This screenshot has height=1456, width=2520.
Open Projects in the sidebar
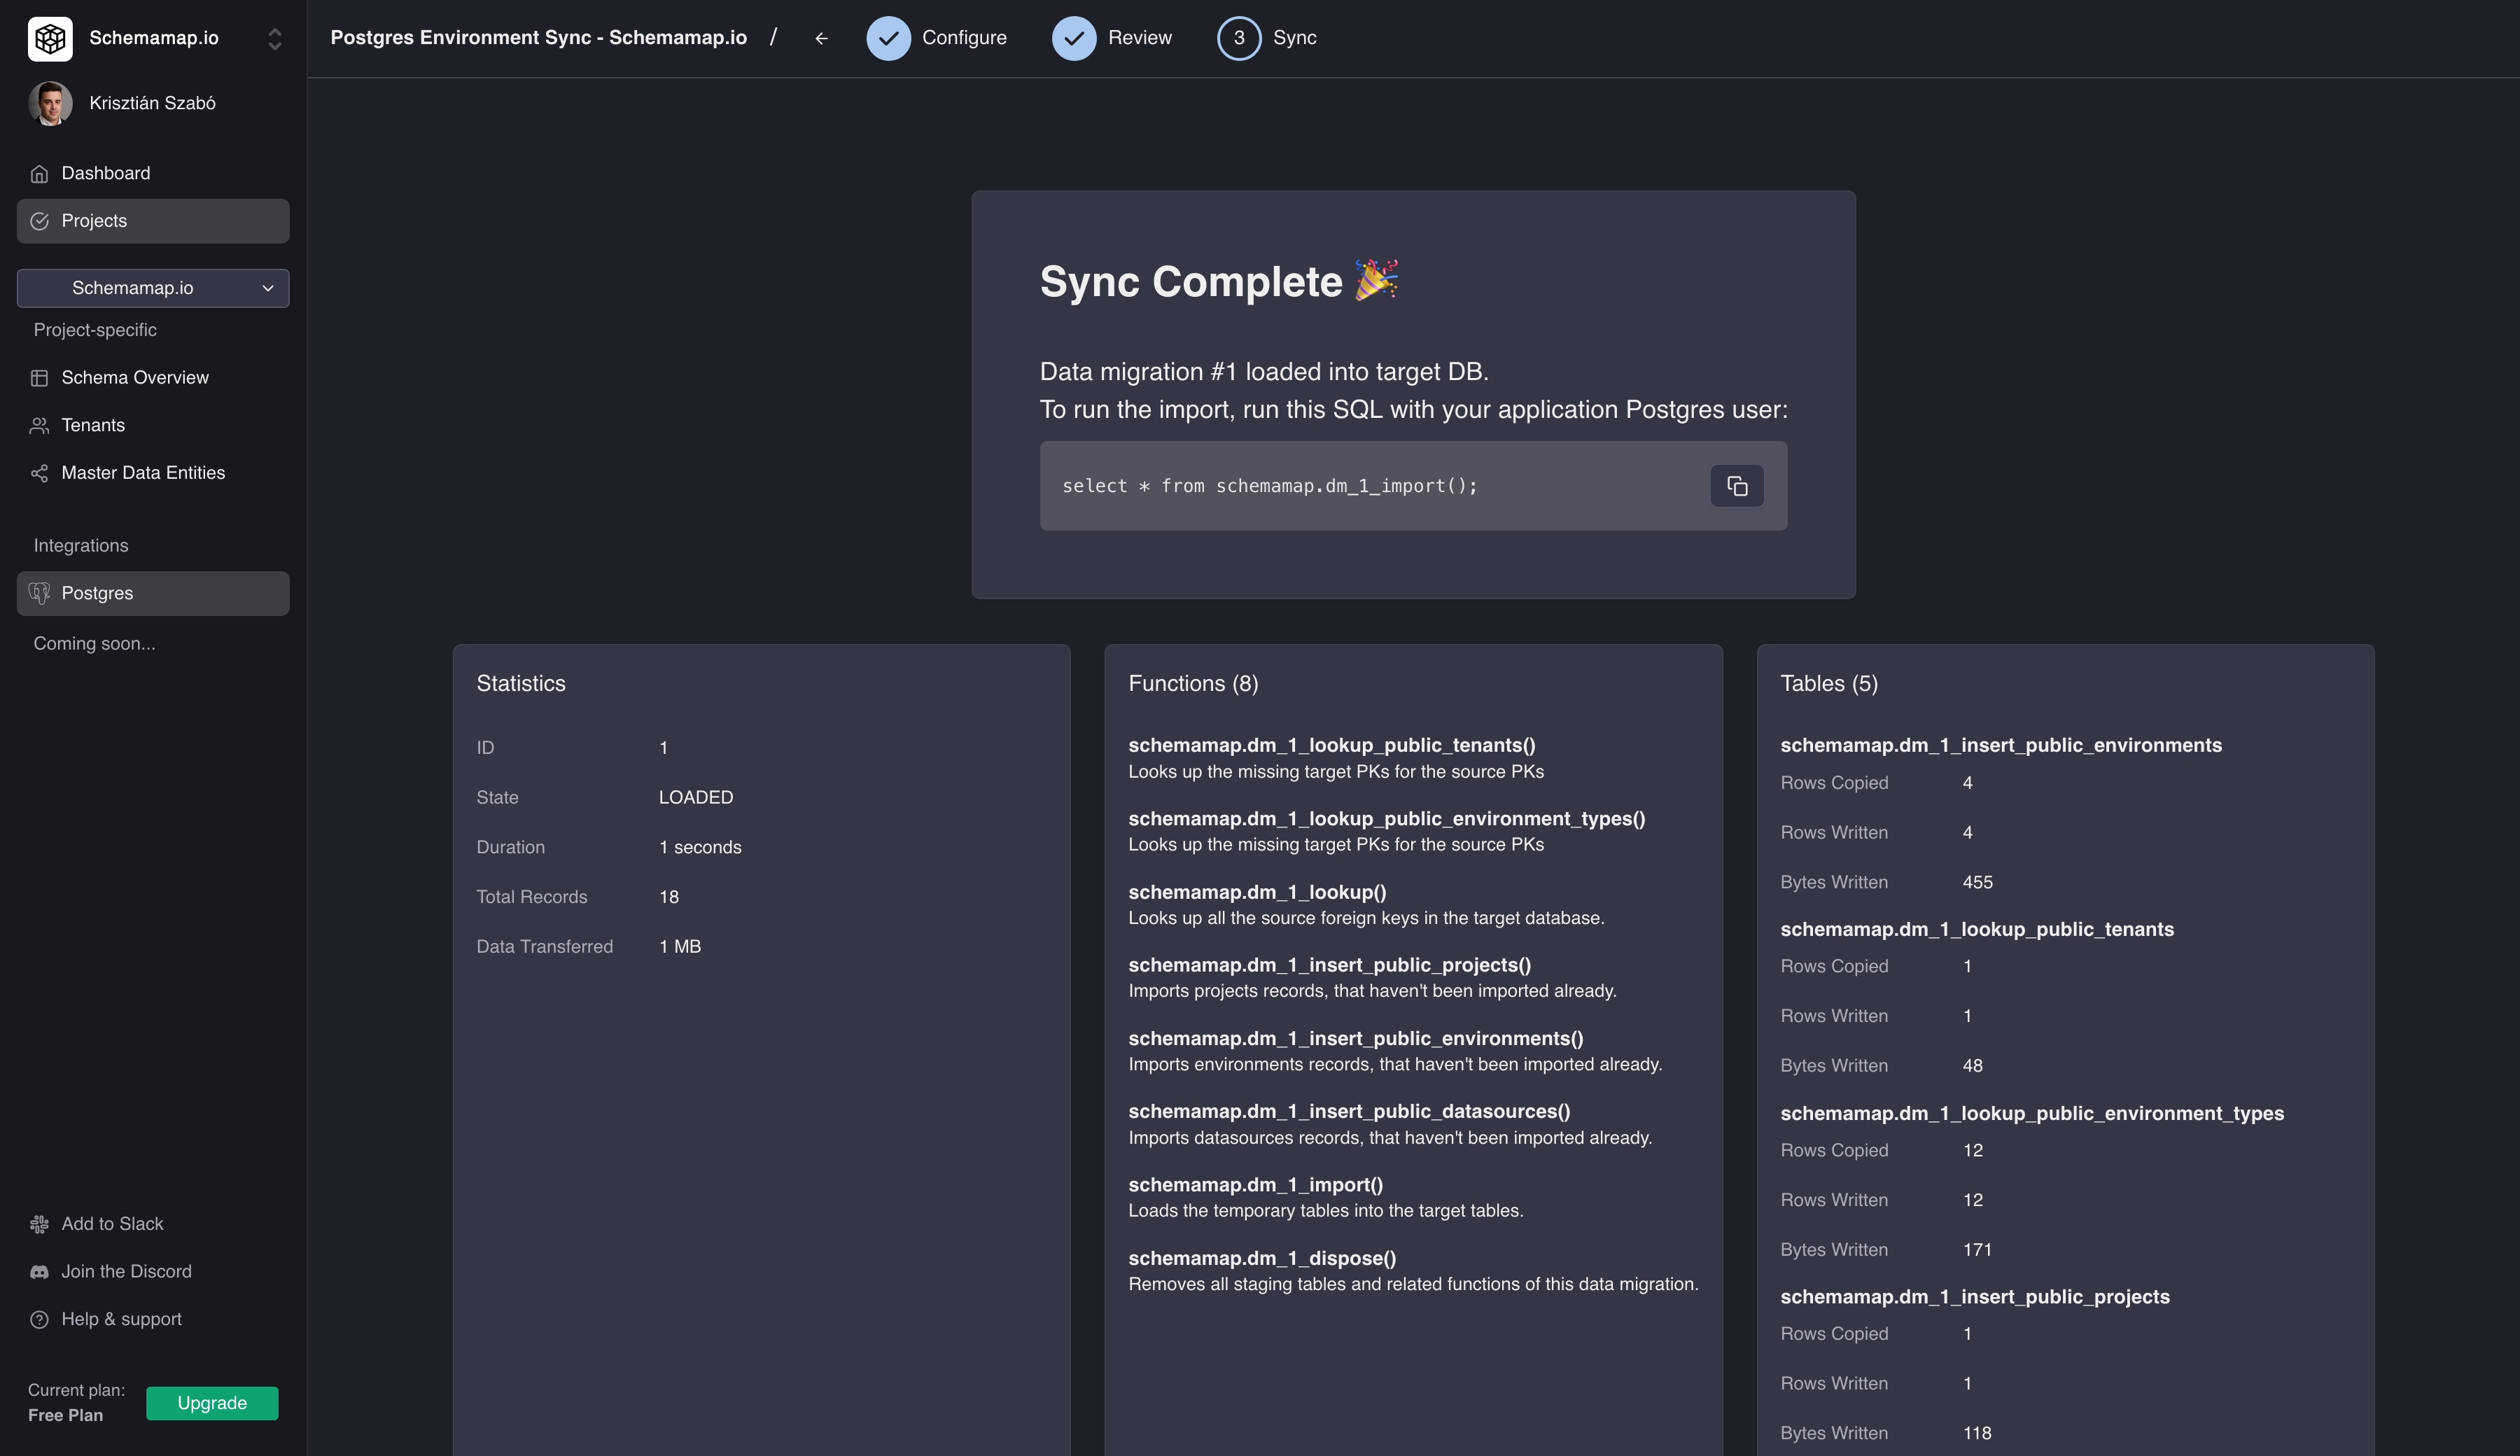coord(153,221)
